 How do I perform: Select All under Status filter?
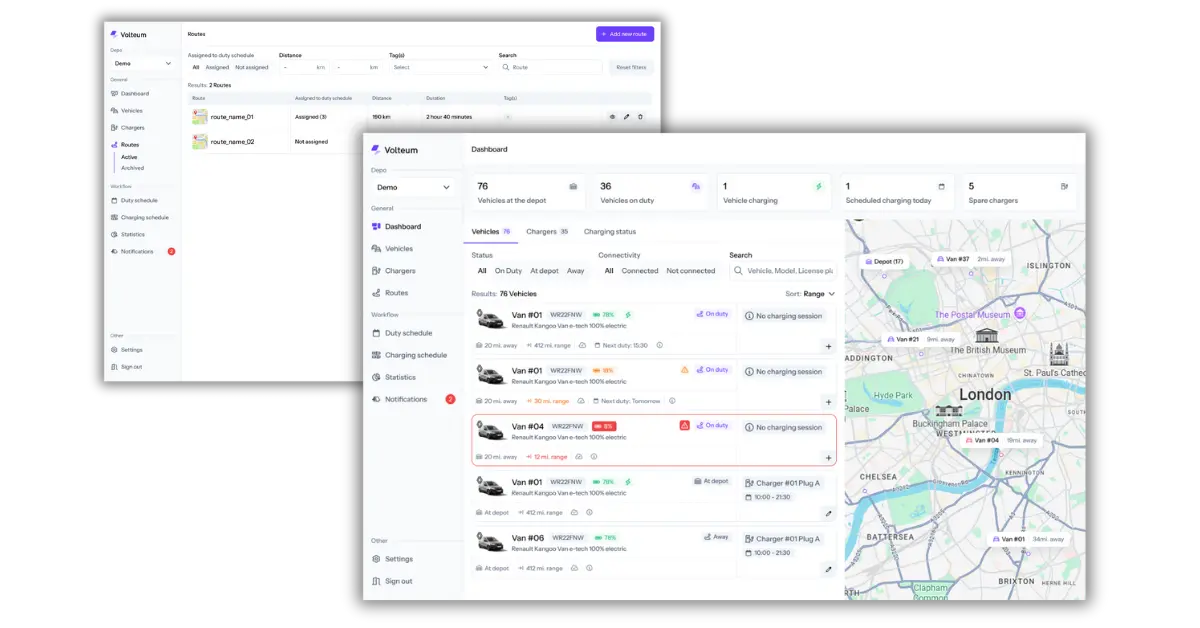click(x=482, y=271)
